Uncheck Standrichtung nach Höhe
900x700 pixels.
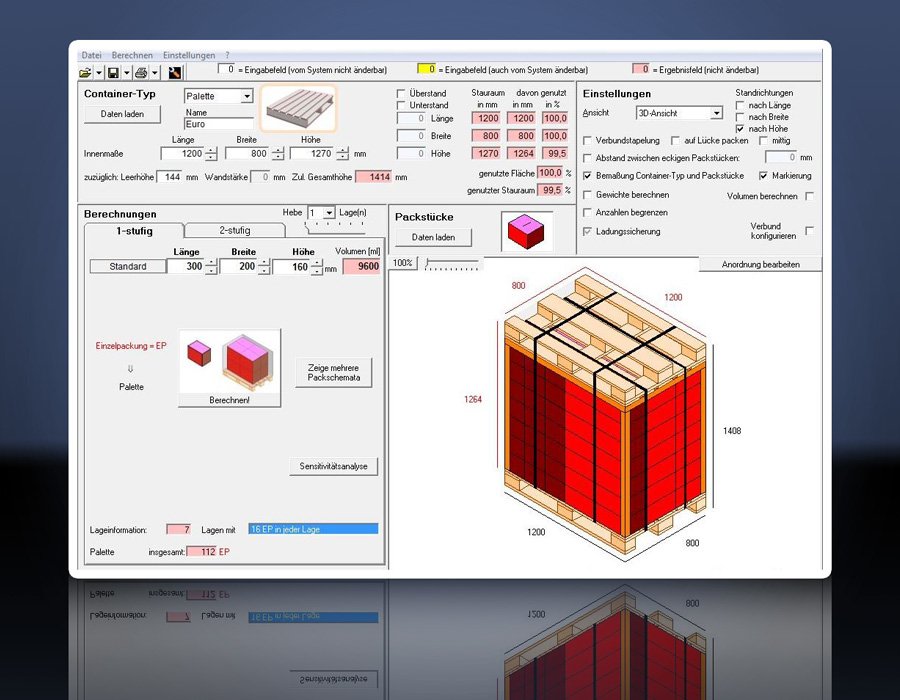pos(740,129)
